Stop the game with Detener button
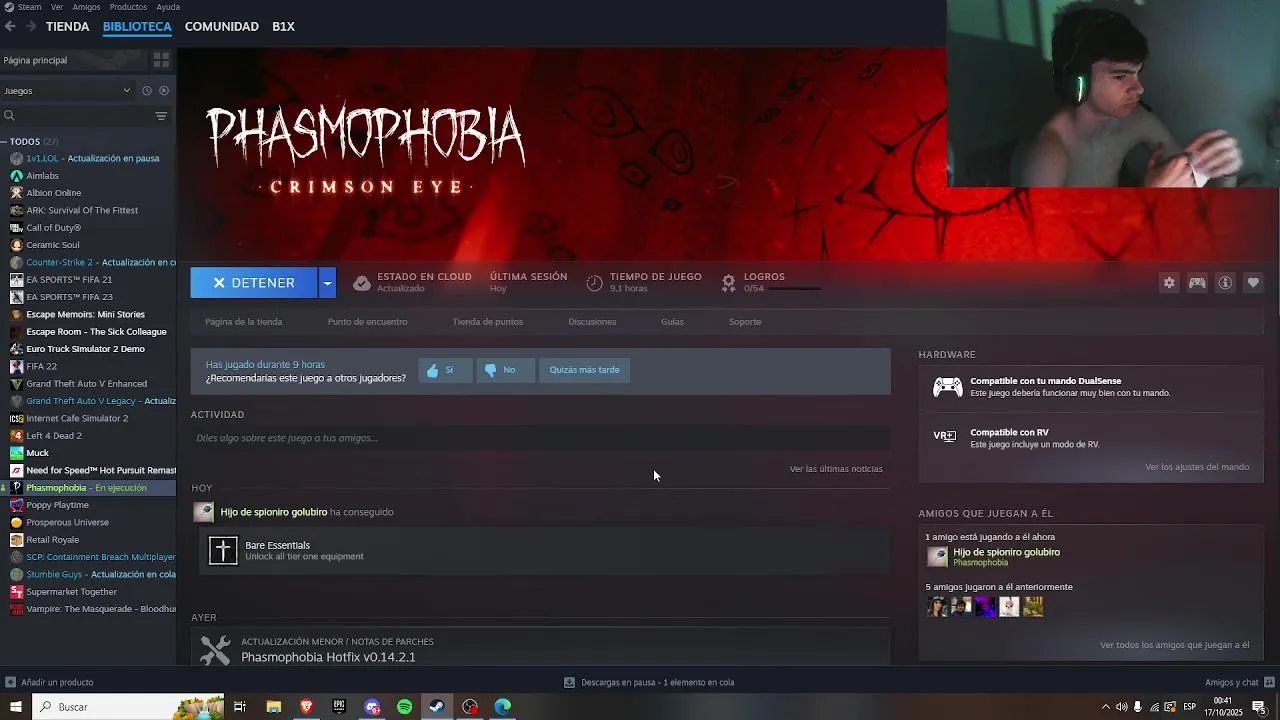The image size is (1280, 720). click(x=254, y=283)
